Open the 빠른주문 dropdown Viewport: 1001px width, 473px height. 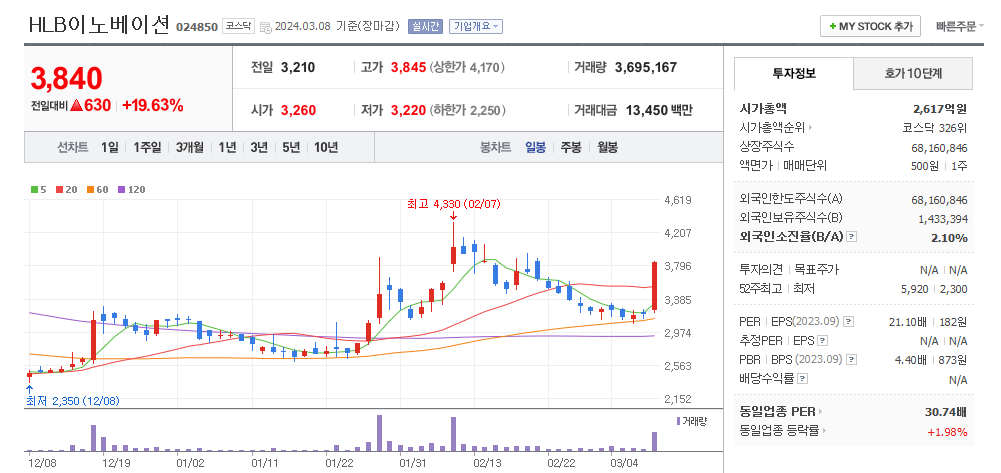[x=960, y=27]
